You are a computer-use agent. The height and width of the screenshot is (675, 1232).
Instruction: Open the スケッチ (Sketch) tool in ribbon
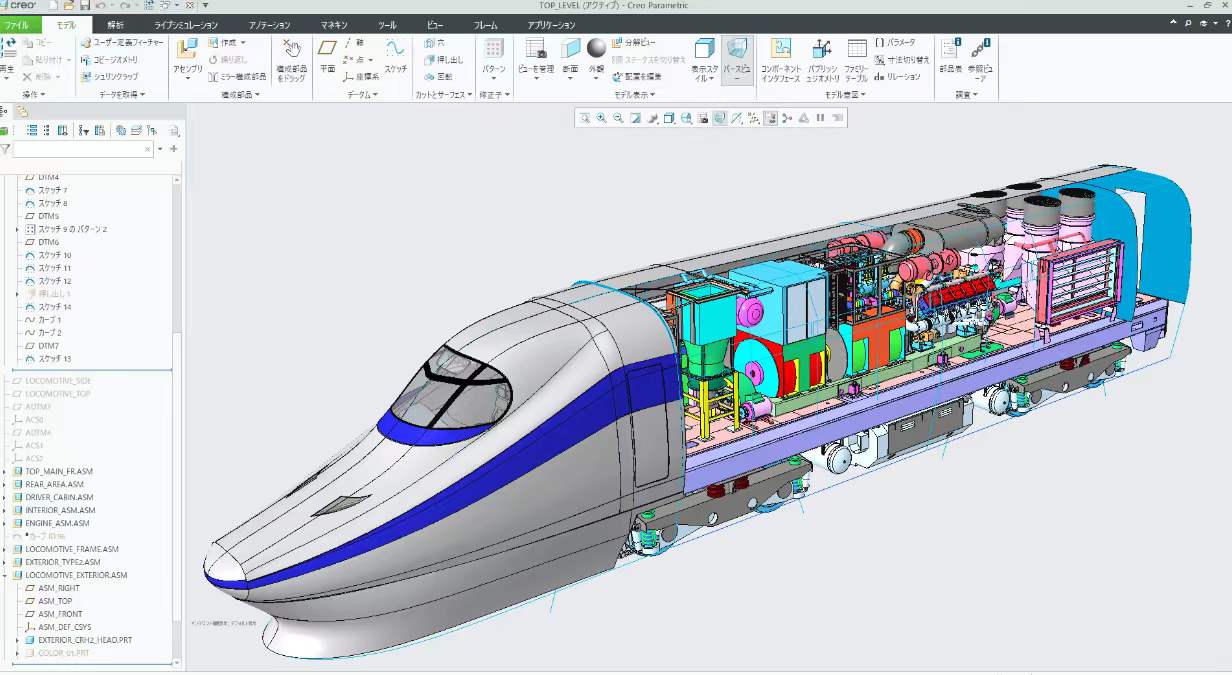tap(396, 54)
